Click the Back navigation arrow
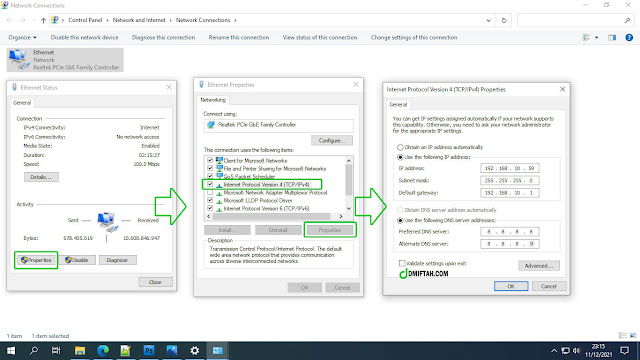 pyautogui.click(x=9, y=20)
